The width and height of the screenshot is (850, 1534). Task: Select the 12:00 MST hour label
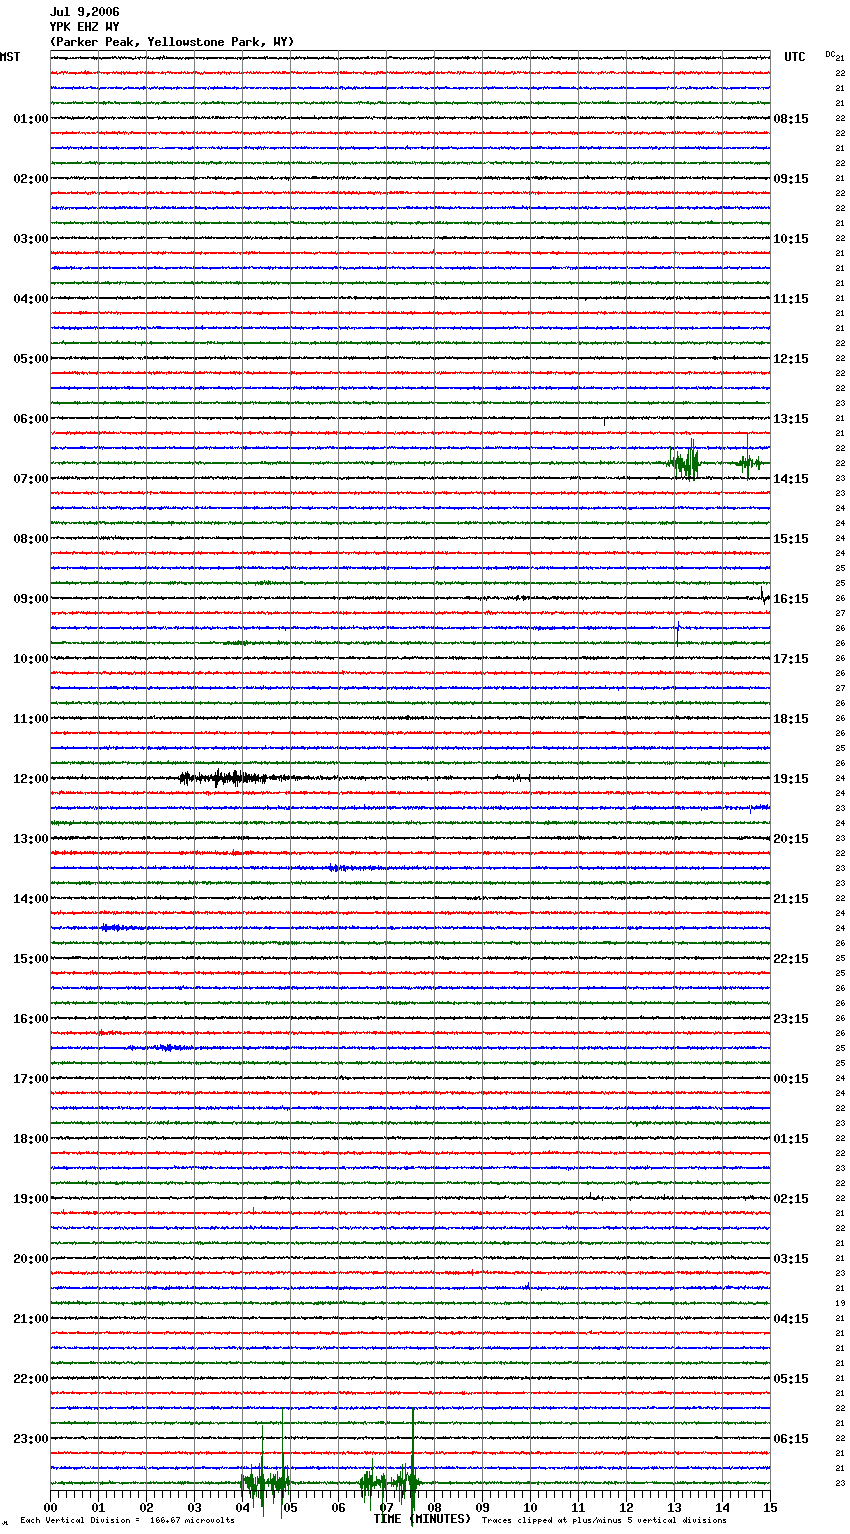tap(31, 779)
